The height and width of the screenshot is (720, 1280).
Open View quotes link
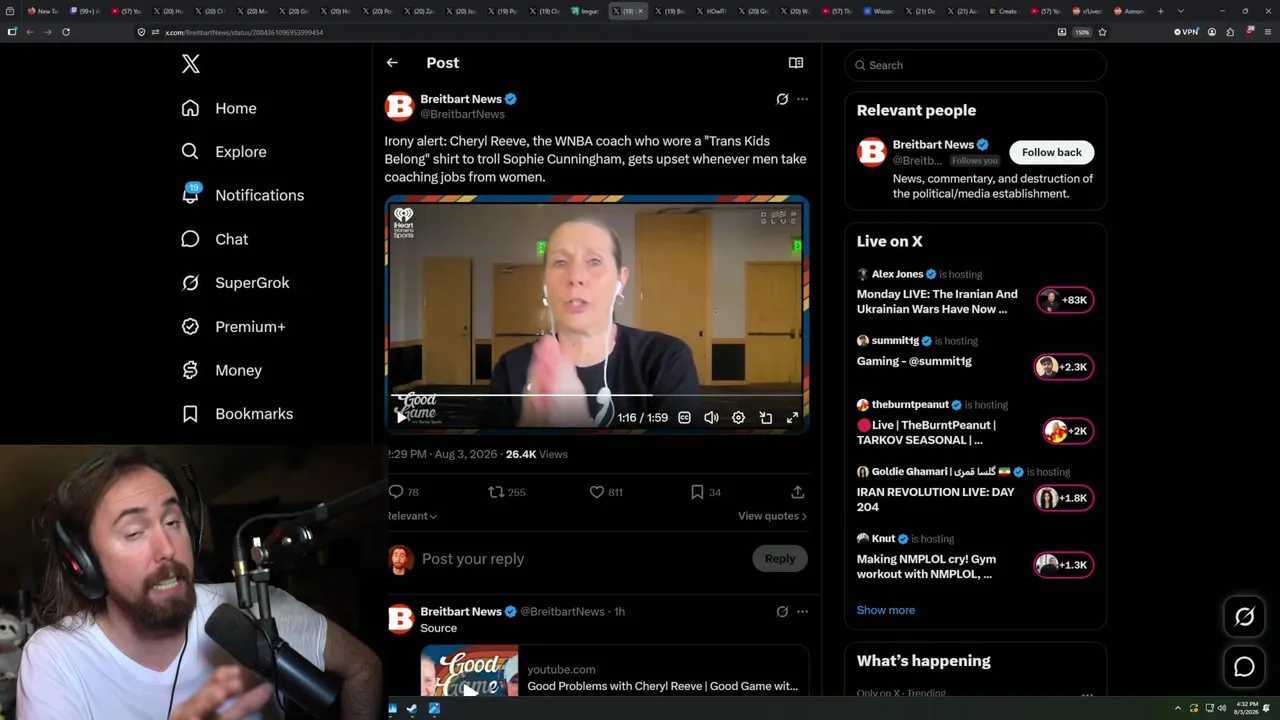772,516
